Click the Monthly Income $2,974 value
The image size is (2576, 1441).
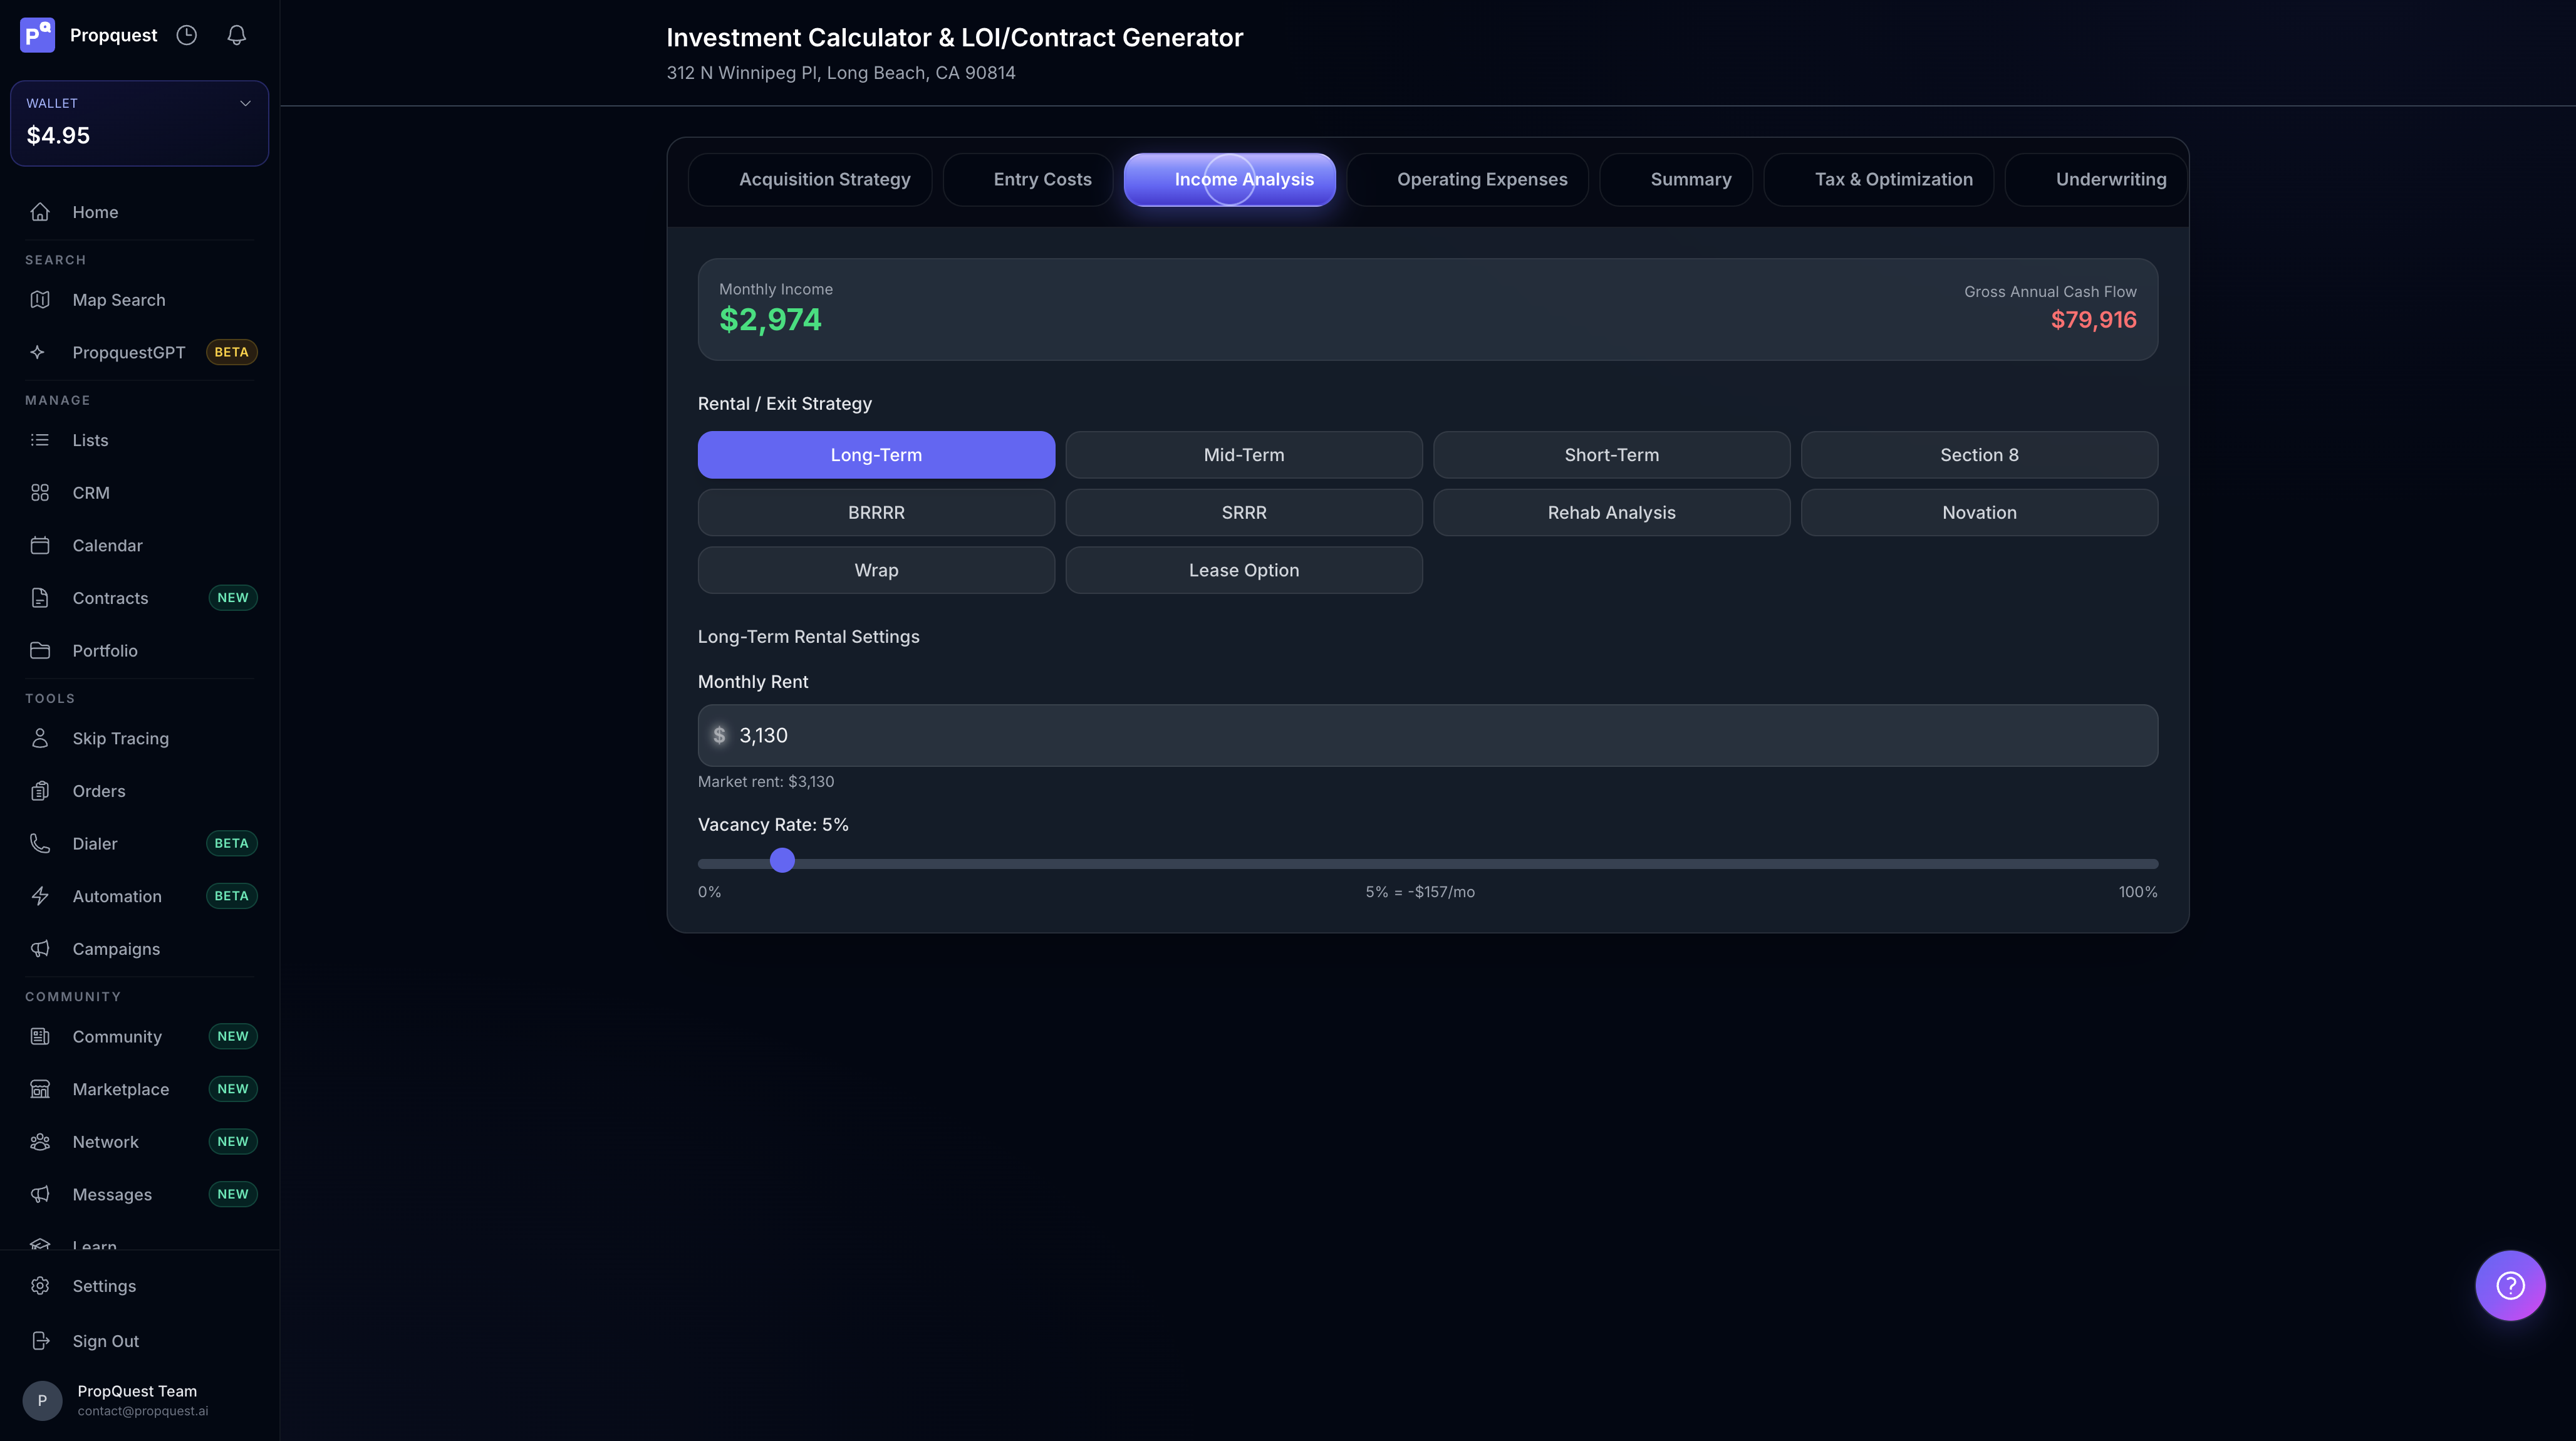click(770, 320)
